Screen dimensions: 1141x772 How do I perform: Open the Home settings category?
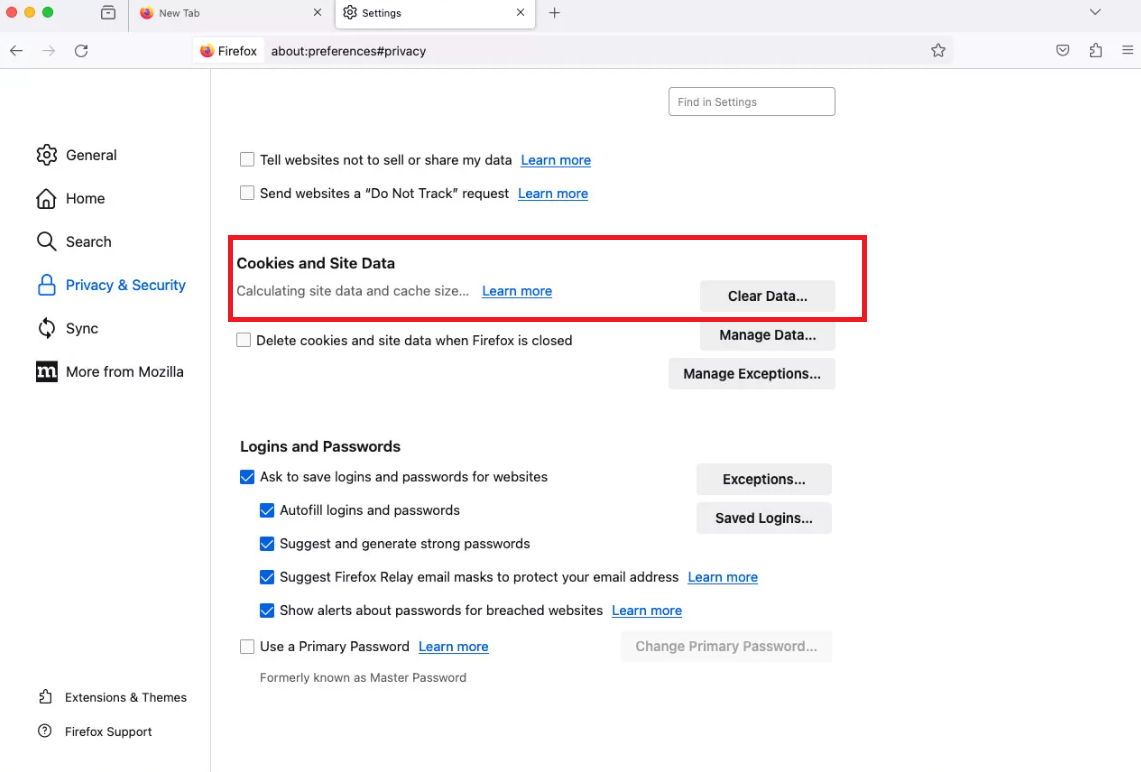(71, 199)
